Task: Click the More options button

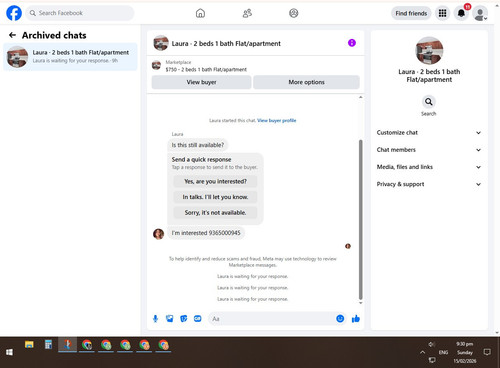Action: [306, 82]
